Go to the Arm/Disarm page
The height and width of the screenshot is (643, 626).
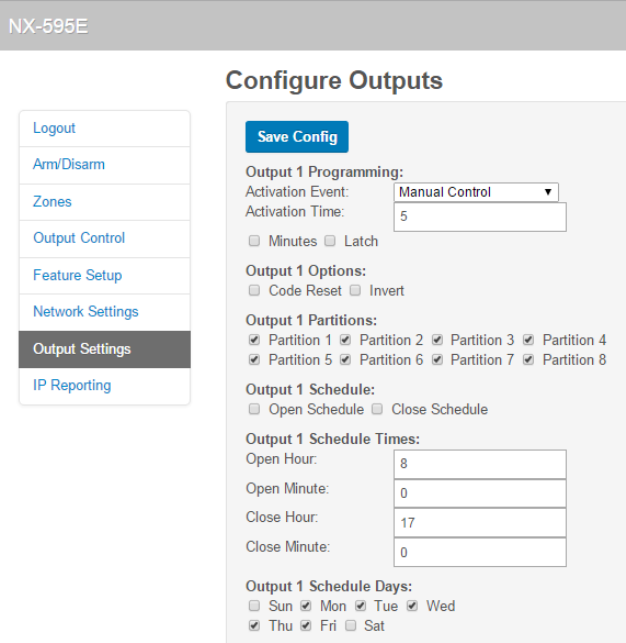click(68, 165)
